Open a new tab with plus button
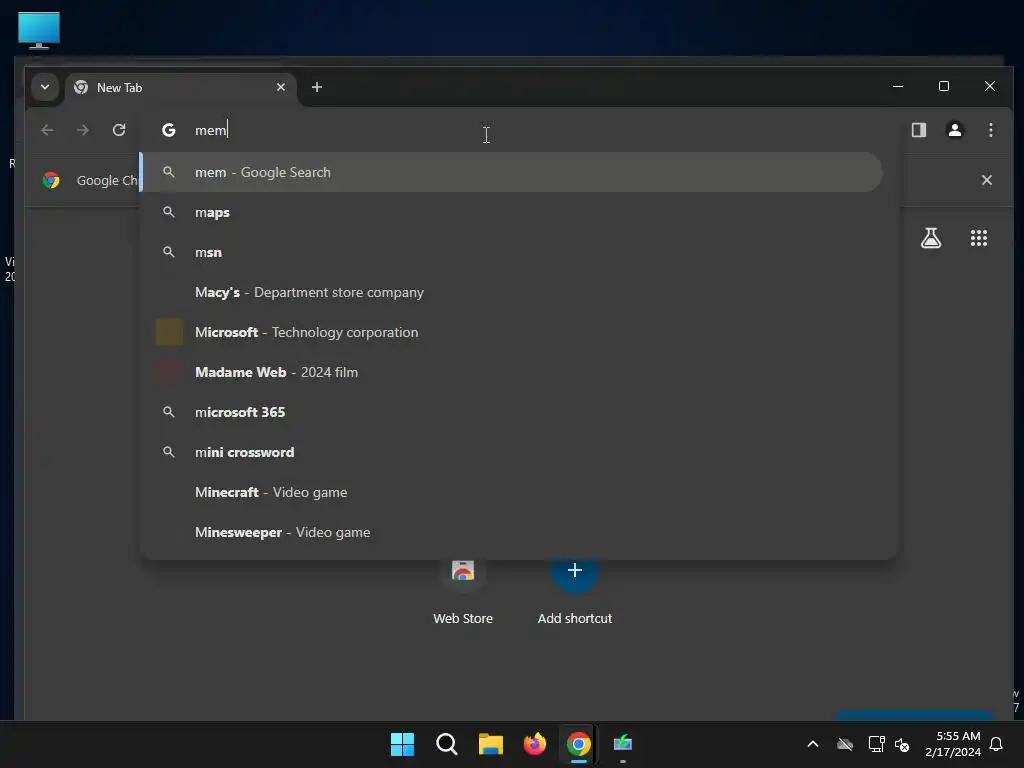 pyautogui.click(x=317, y=87)
